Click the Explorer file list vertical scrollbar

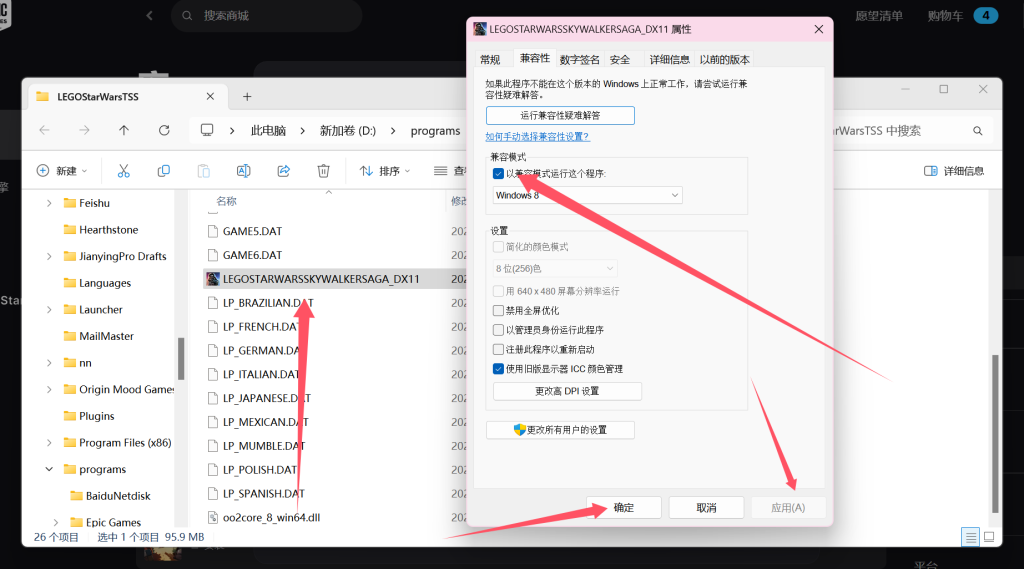pyautogui.click(x=995, y=434)
